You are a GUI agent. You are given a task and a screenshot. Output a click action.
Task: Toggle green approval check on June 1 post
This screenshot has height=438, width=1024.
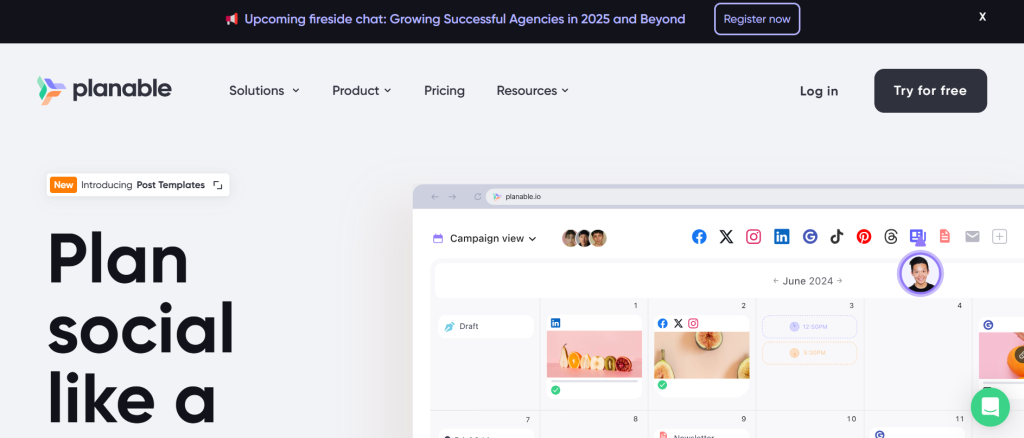tap(555, 389)
